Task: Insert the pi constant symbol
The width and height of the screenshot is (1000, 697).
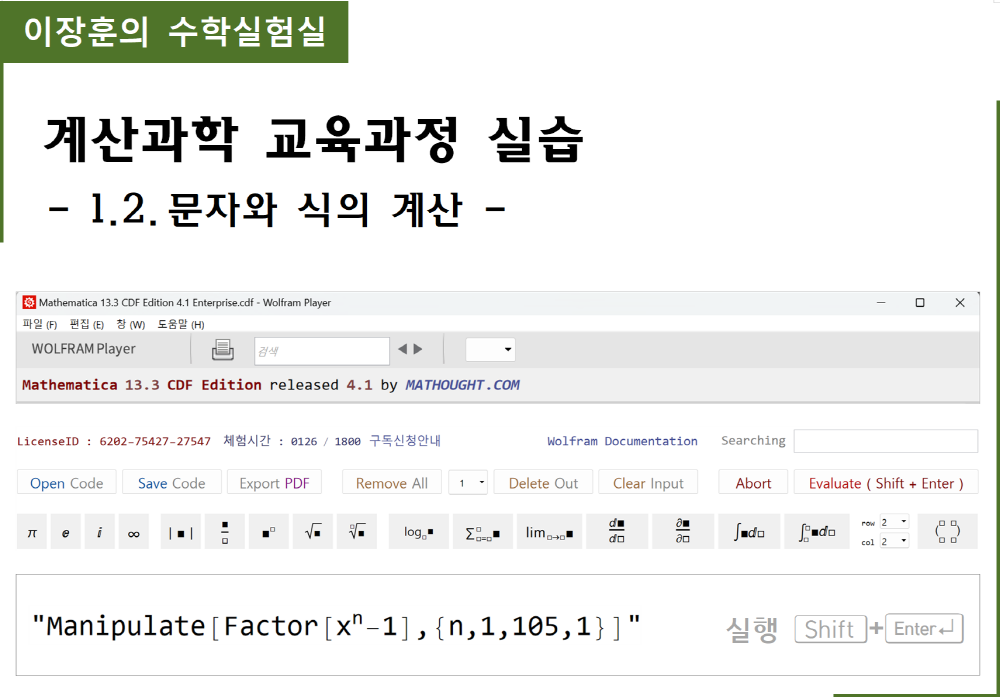Action: coord(32,532)
